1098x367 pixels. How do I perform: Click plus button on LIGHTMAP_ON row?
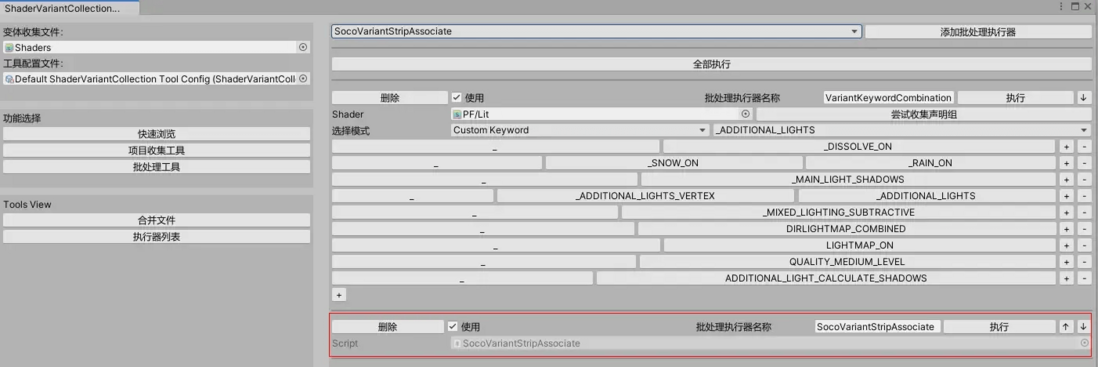[1066, 245]
